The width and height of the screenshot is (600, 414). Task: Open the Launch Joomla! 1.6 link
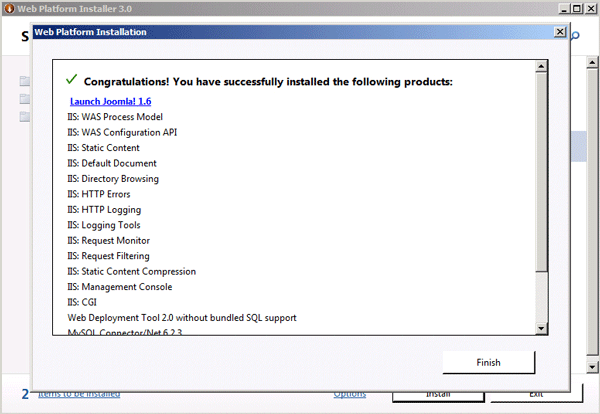[x=110, y=101]
